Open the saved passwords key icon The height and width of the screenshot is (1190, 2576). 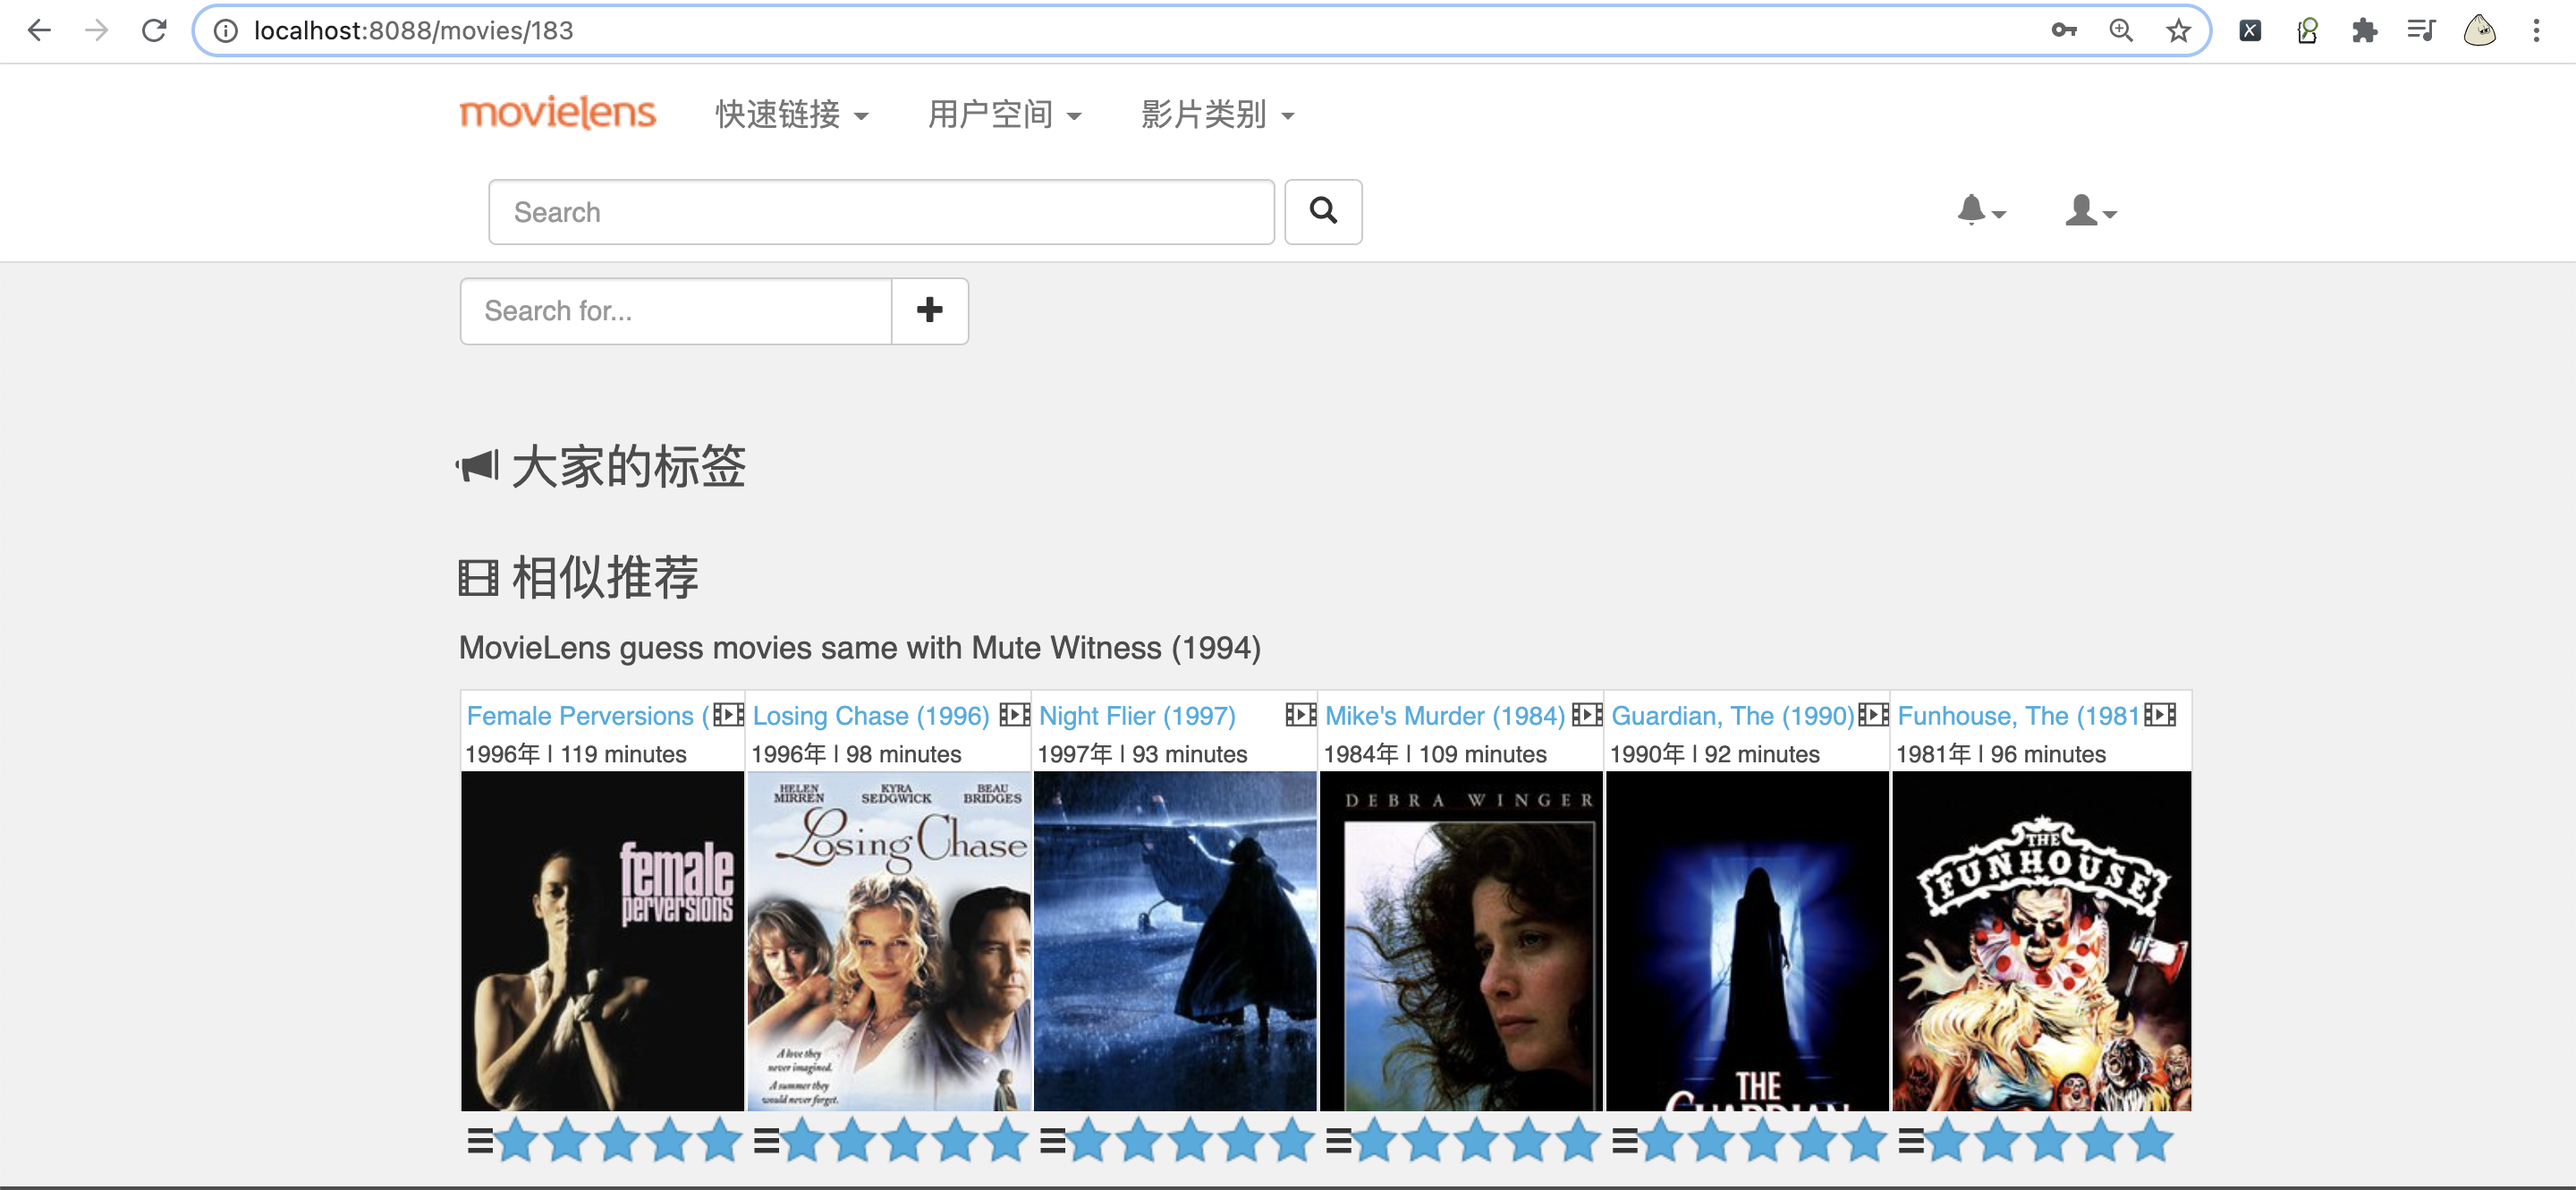(x=2064, y=30)
